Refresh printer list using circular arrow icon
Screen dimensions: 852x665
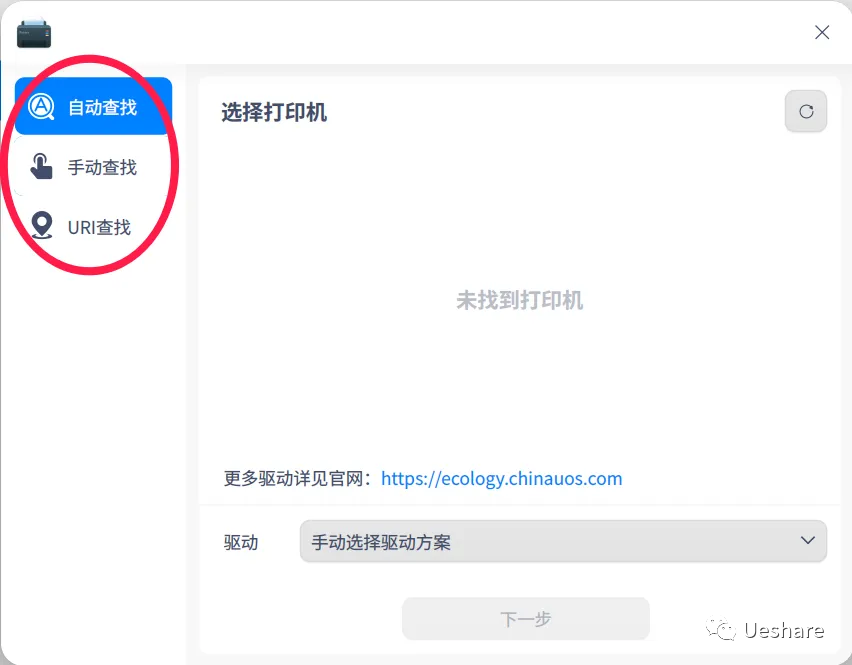click(805, 111)
